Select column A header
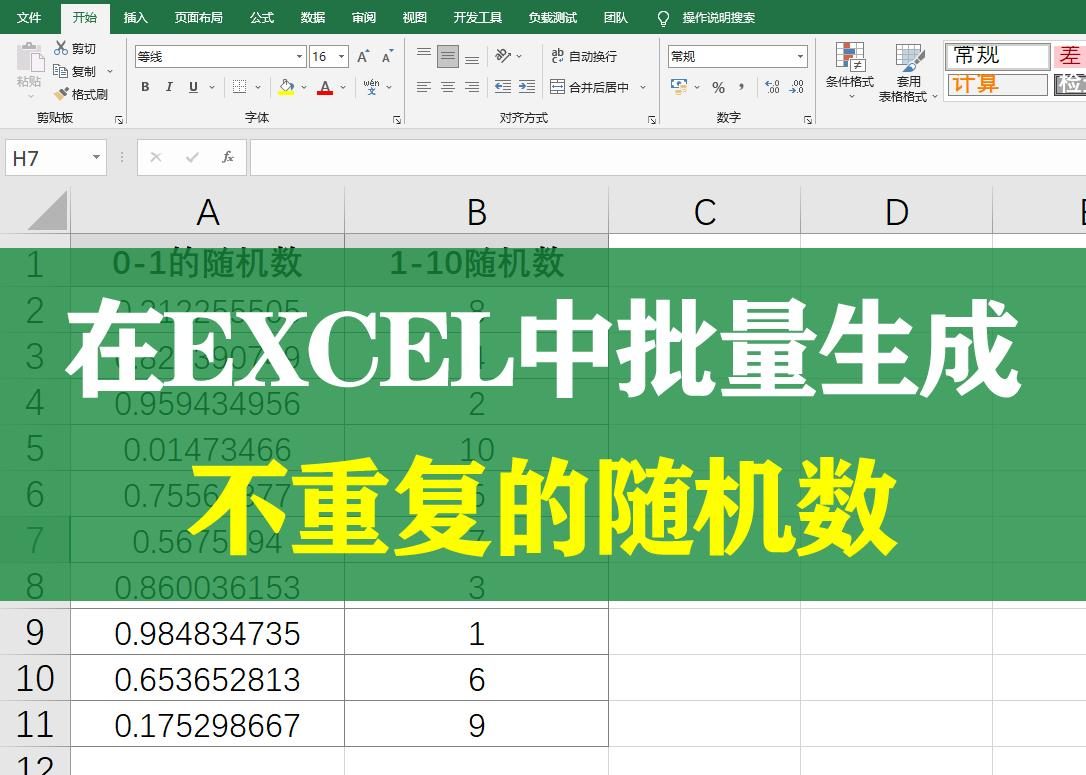 [207, 212]
